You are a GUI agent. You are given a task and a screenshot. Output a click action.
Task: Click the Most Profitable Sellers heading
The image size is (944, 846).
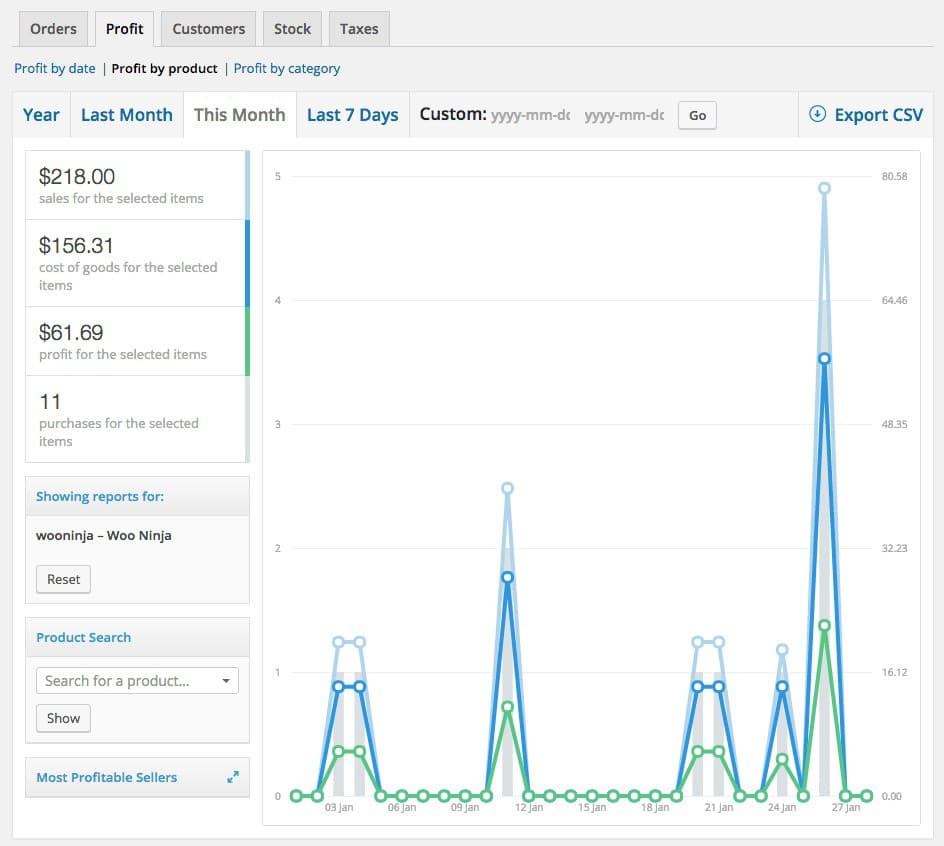(107, 777)
